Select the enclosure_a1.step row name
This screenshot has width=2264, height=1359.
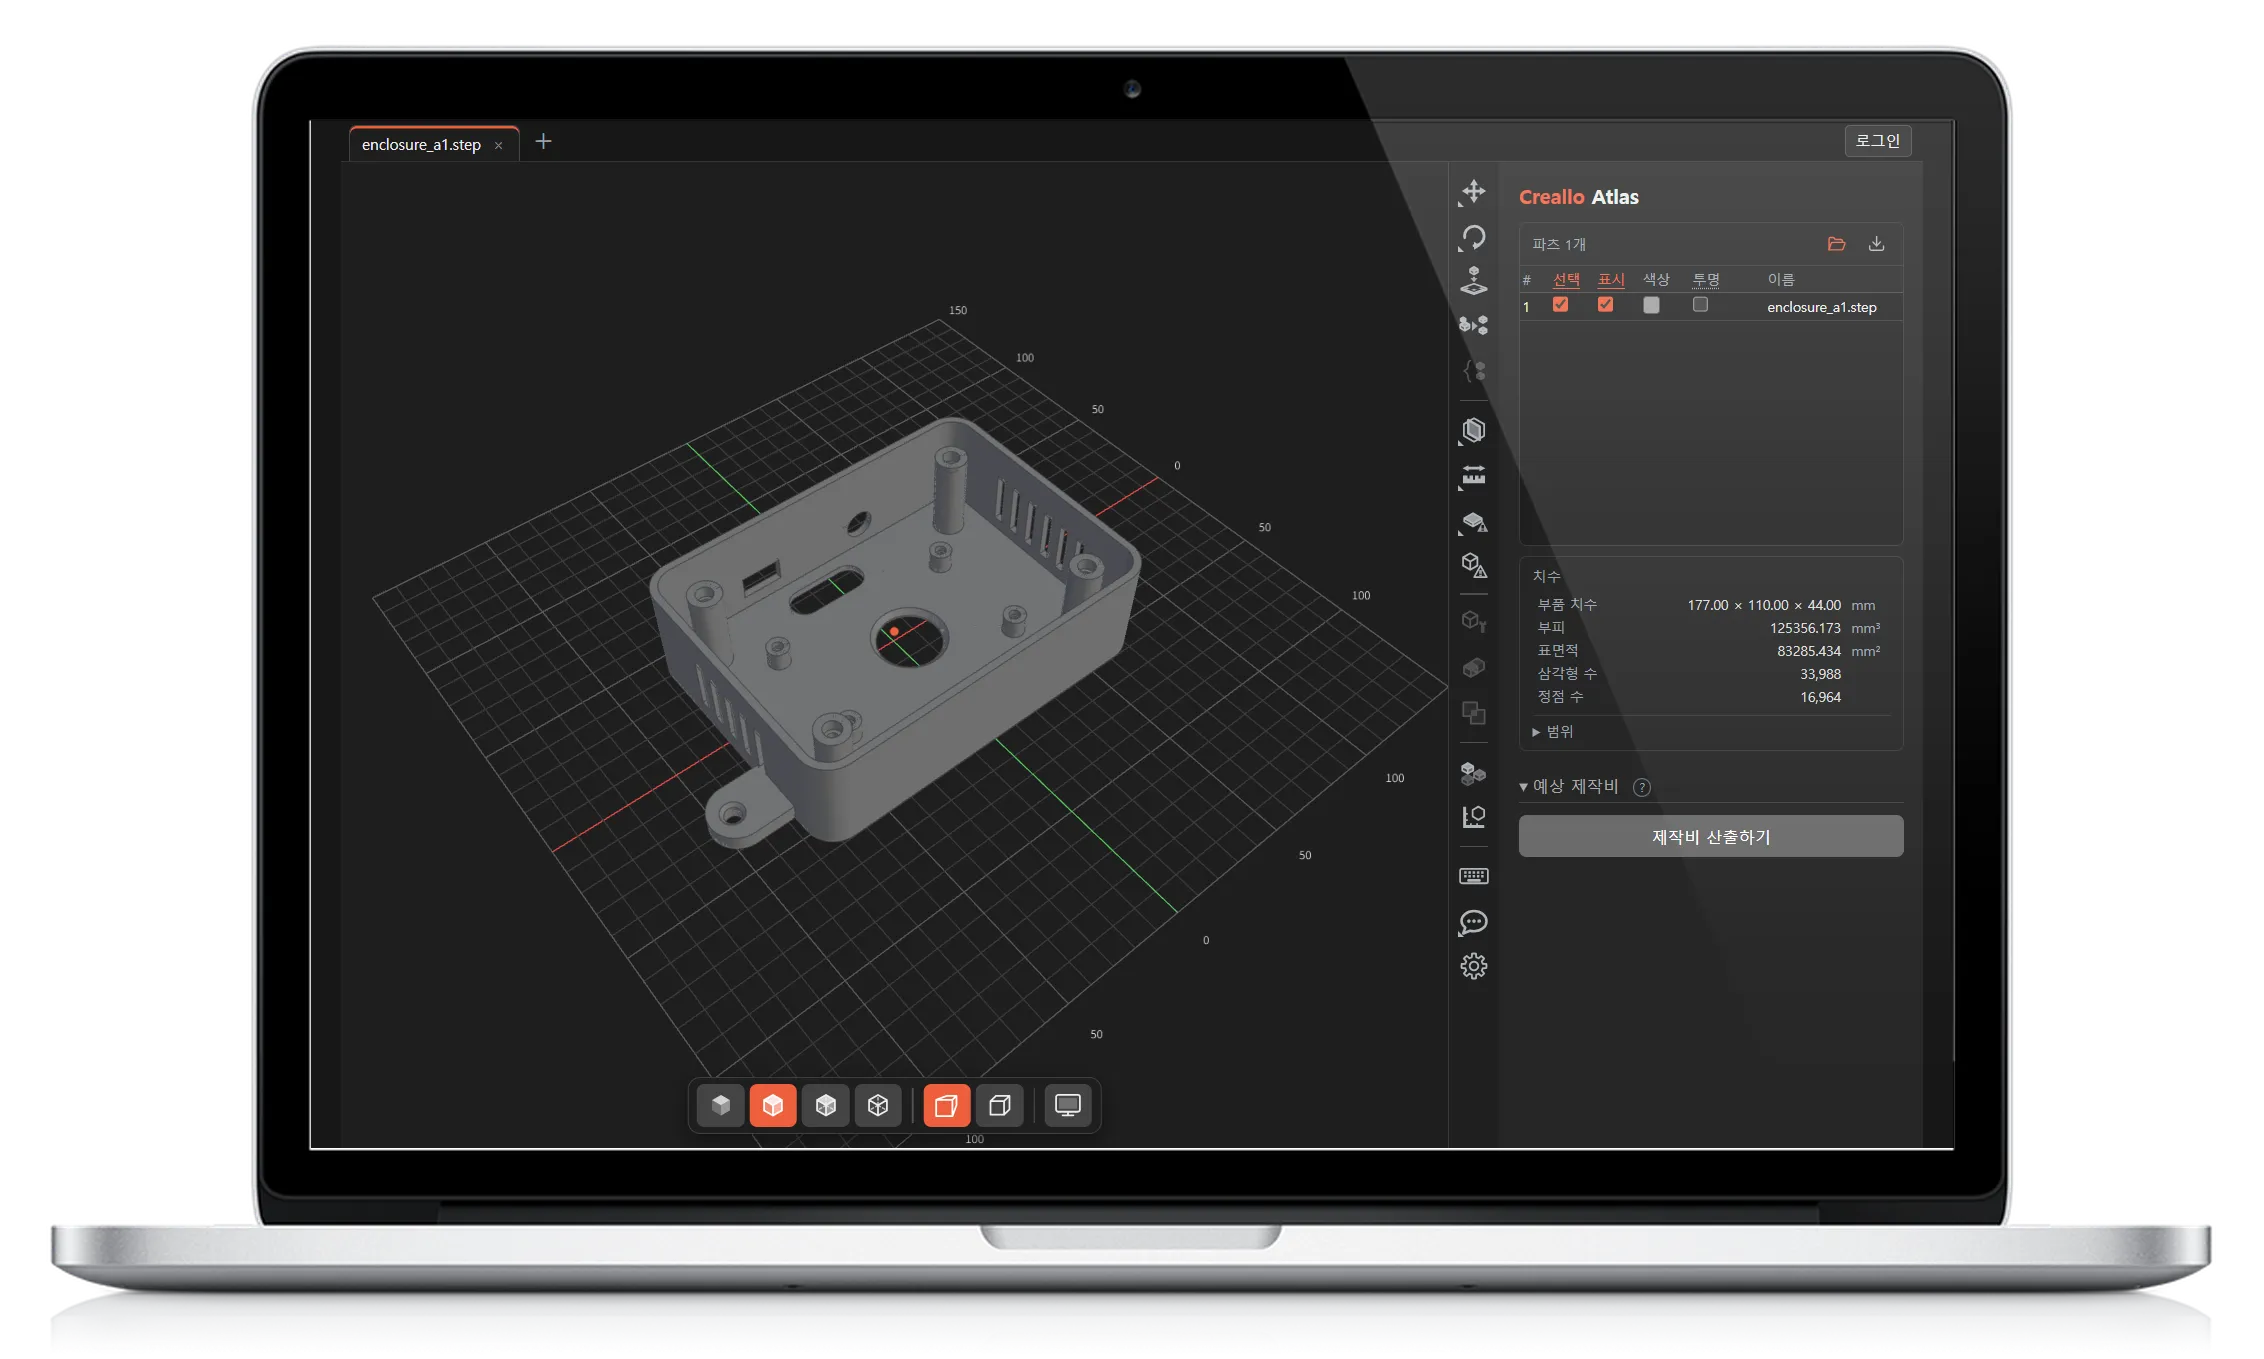pyautogui.click(x=1821, y=307)
